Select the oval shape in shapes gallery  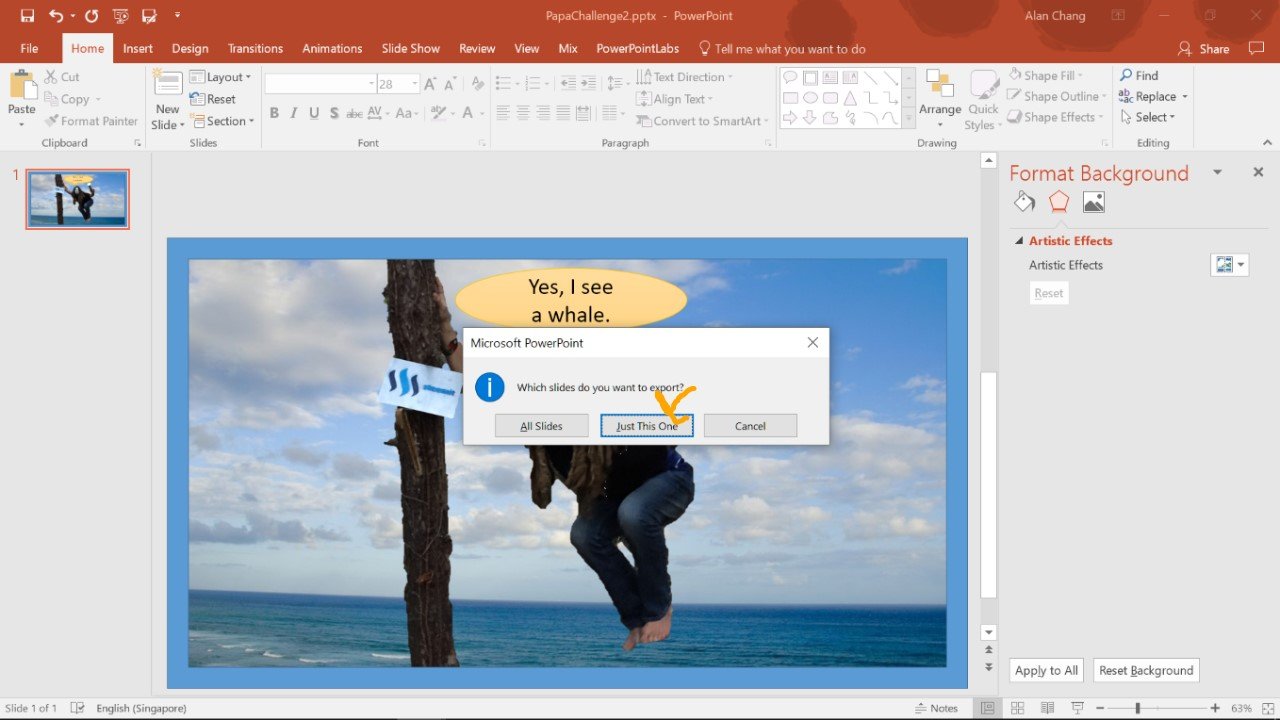pyautogui.click(x=810, y=98)
